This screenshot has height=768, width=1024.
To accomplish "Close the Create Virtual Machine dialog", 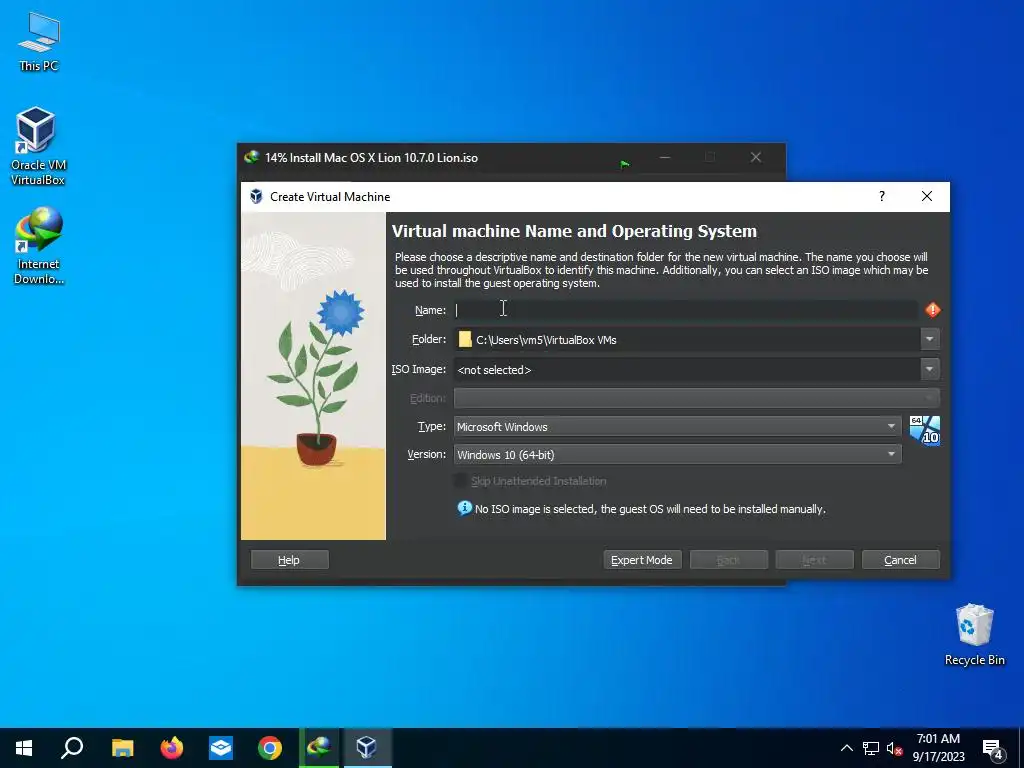I will click(927, 196).
